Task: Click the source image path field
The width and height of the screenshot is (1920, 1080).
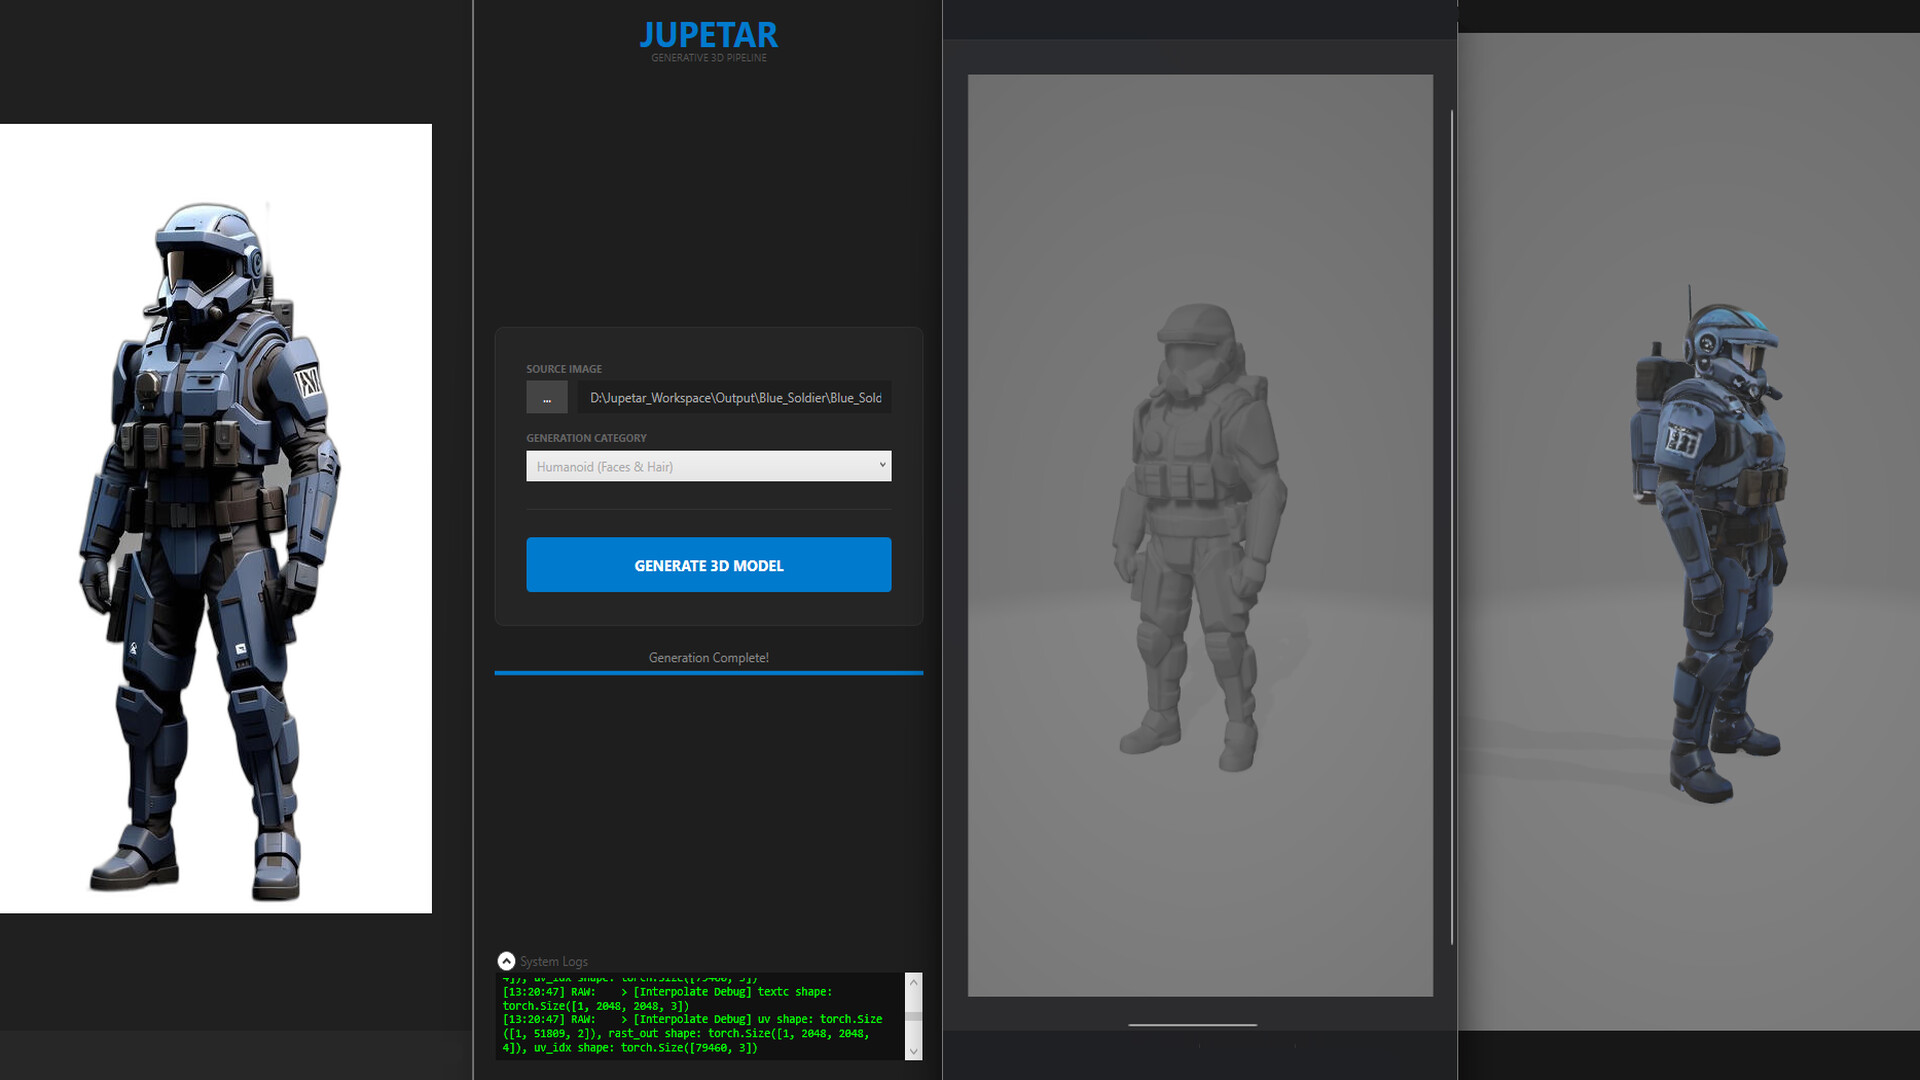Action: (735, 398)
